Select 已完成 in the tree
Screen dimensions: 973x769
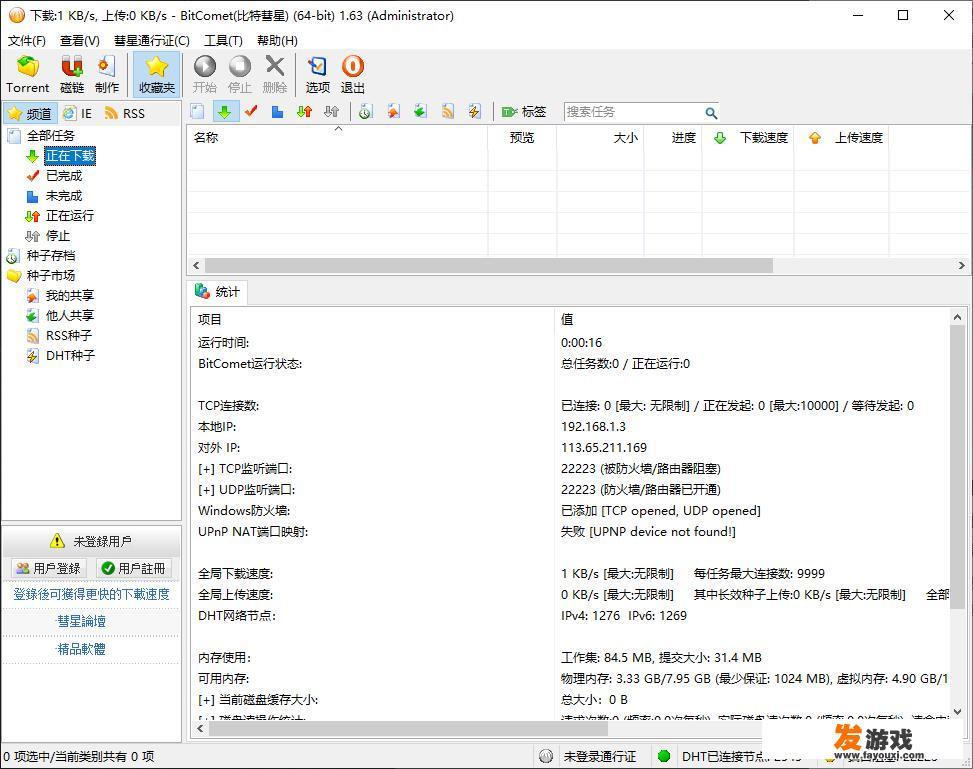(64, 176)
